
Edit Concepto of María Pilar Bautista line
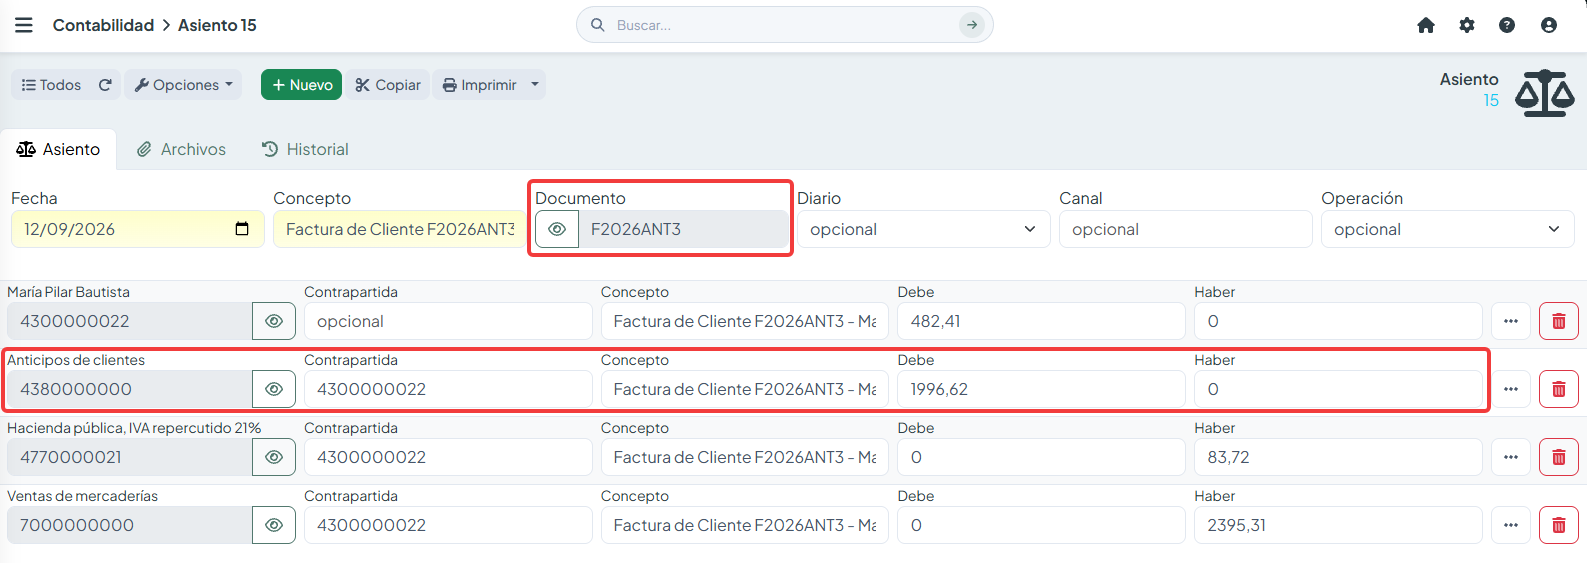(x=744, y=321)
